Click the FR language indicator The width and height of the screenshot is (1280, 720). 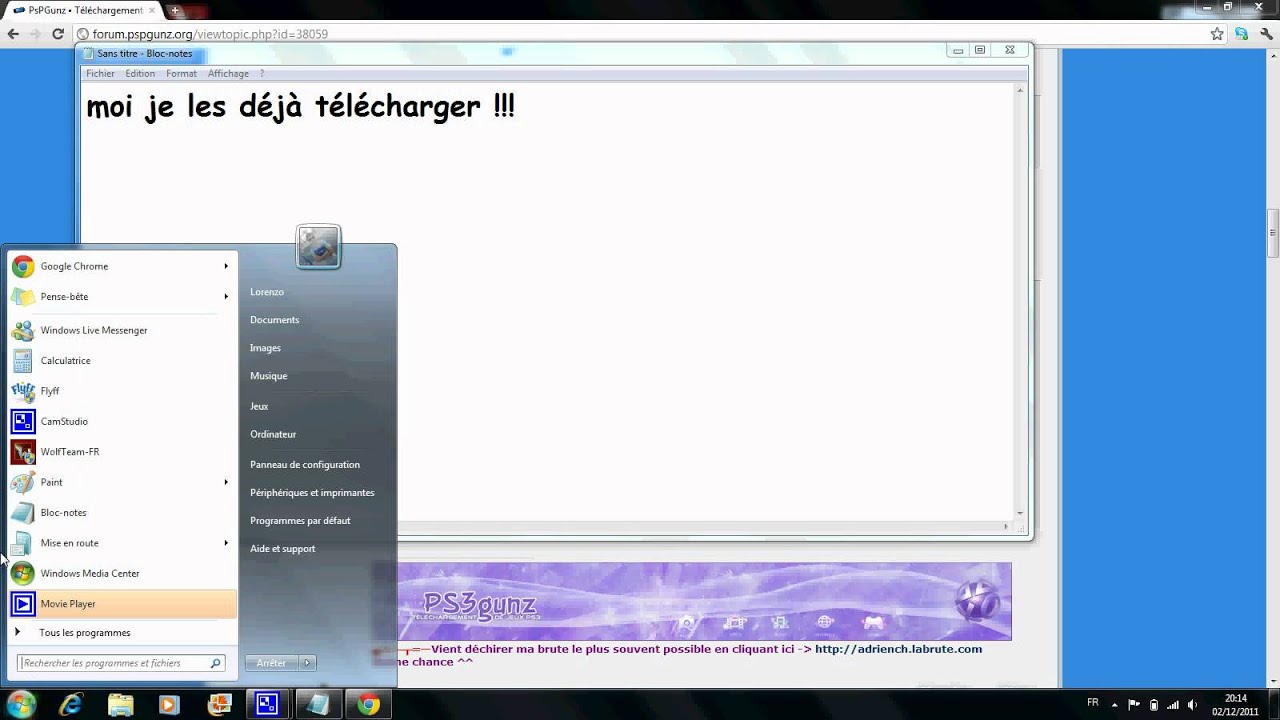[x=1093, y=703]
